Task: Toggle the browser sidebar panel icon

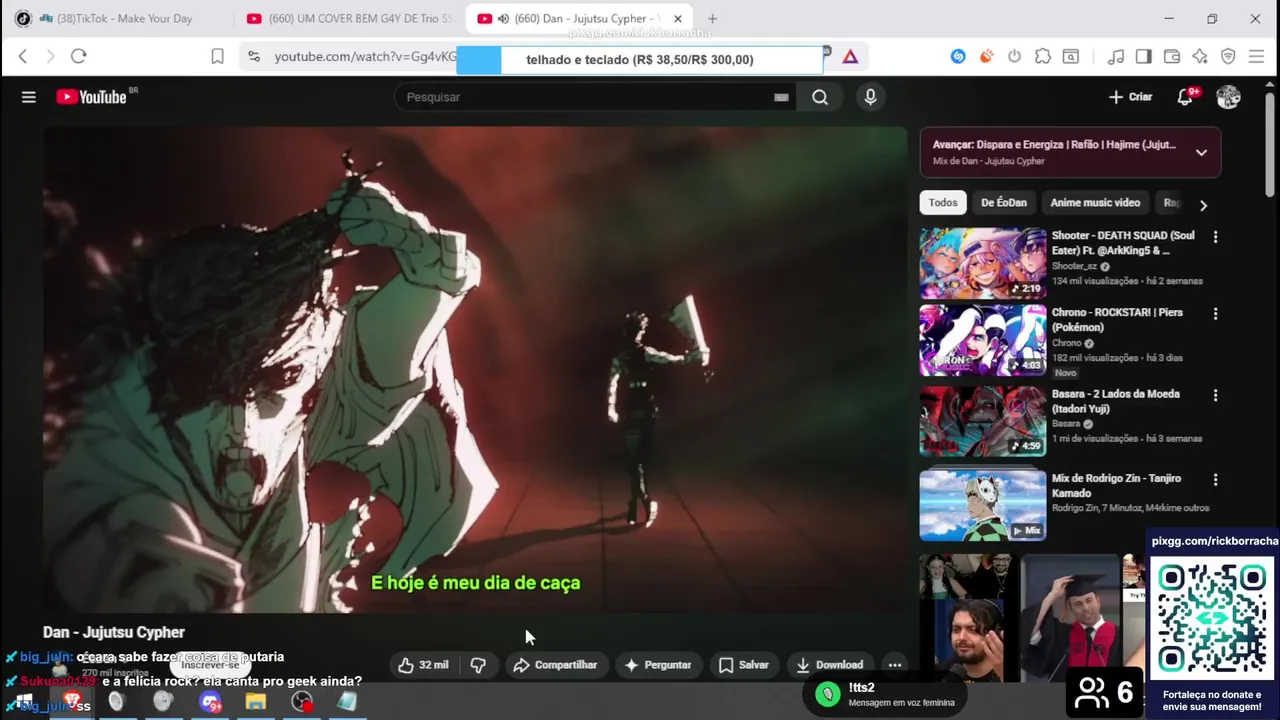Action: (1144, 57)
